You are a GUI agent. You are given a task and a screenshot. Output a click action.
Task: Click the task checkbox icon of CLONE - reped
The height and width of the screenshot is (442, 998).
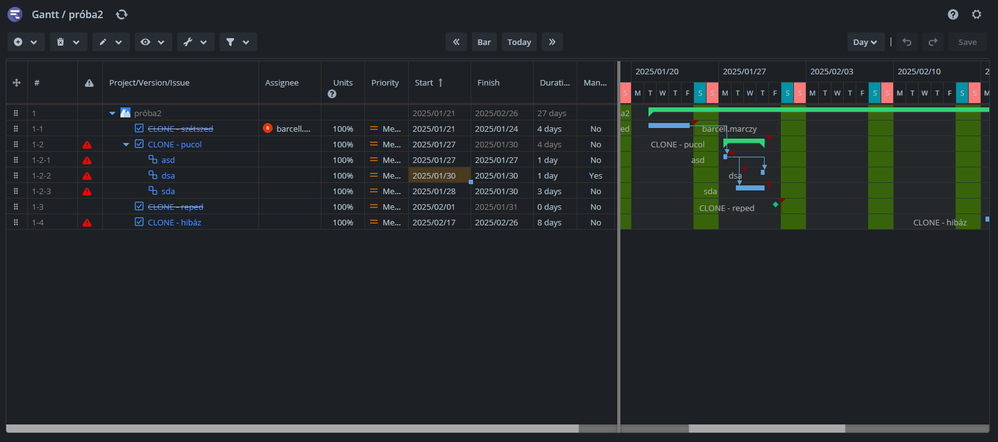point(139,206)
